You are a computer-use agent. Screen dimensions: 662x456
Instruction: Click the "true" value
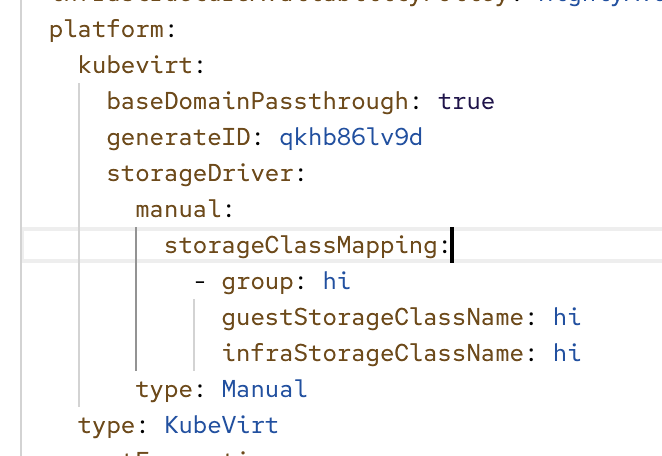(466, 101)
